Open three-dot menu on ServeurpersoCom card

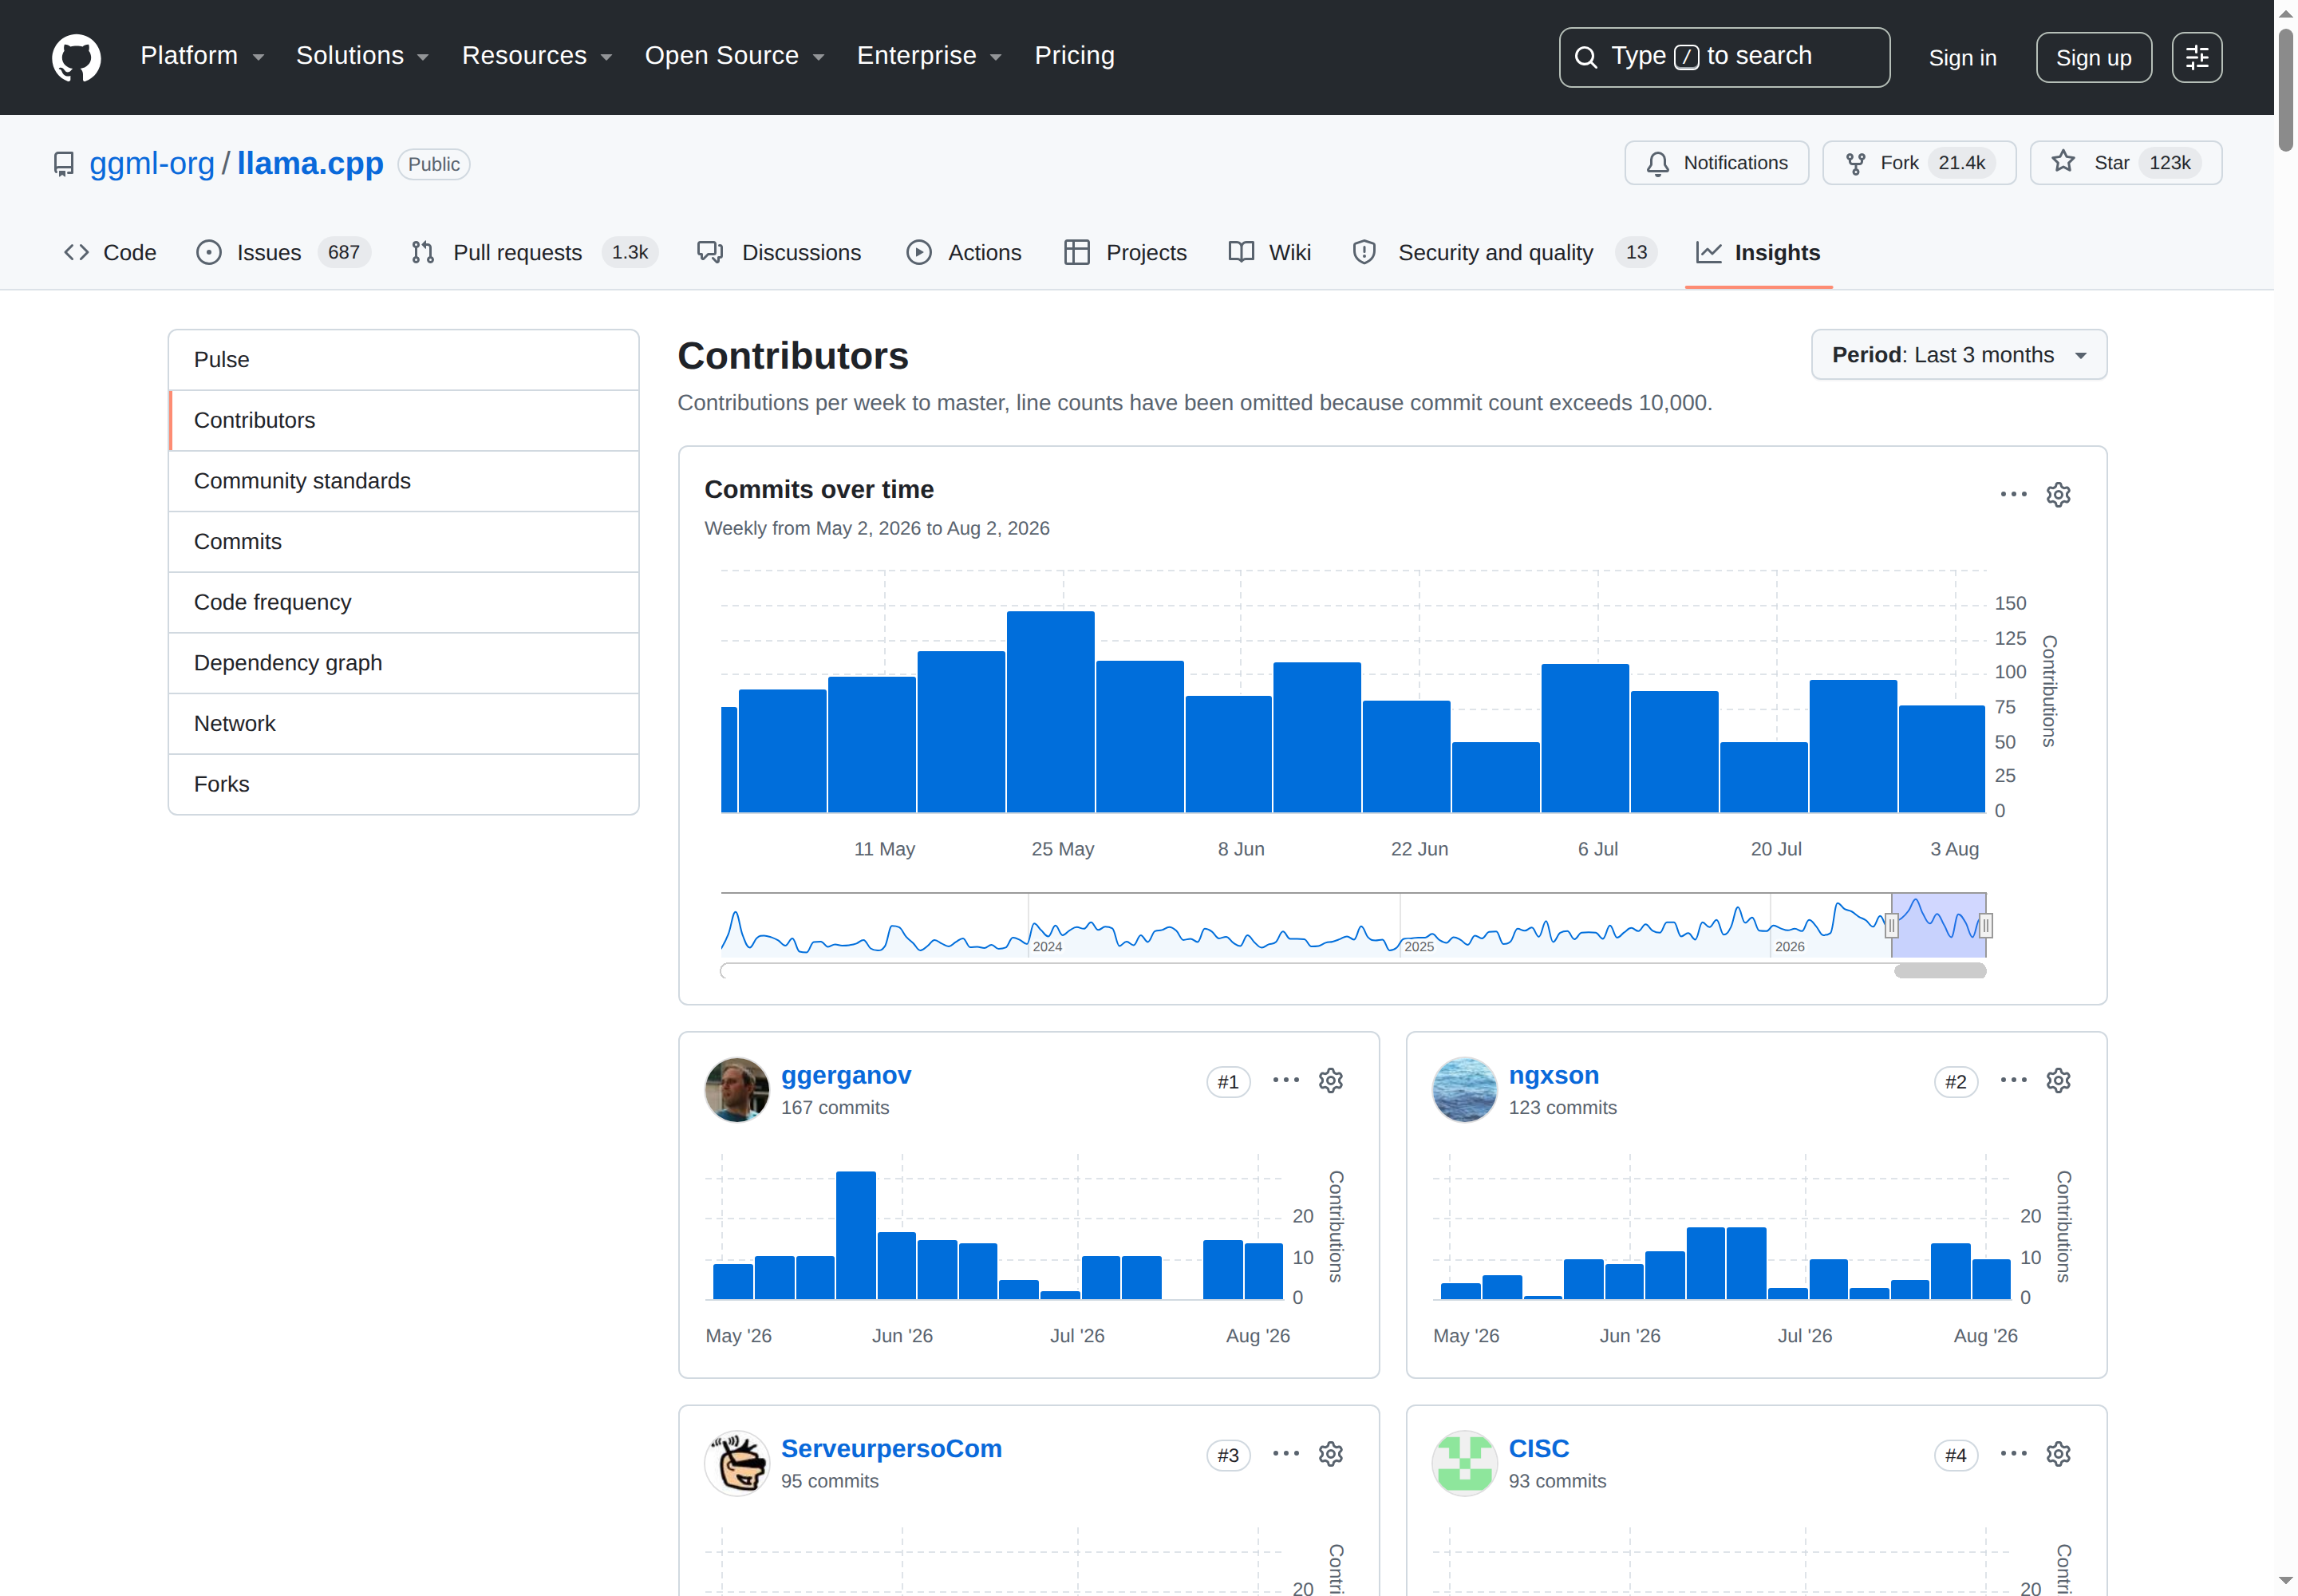tap(1285, 1454)
